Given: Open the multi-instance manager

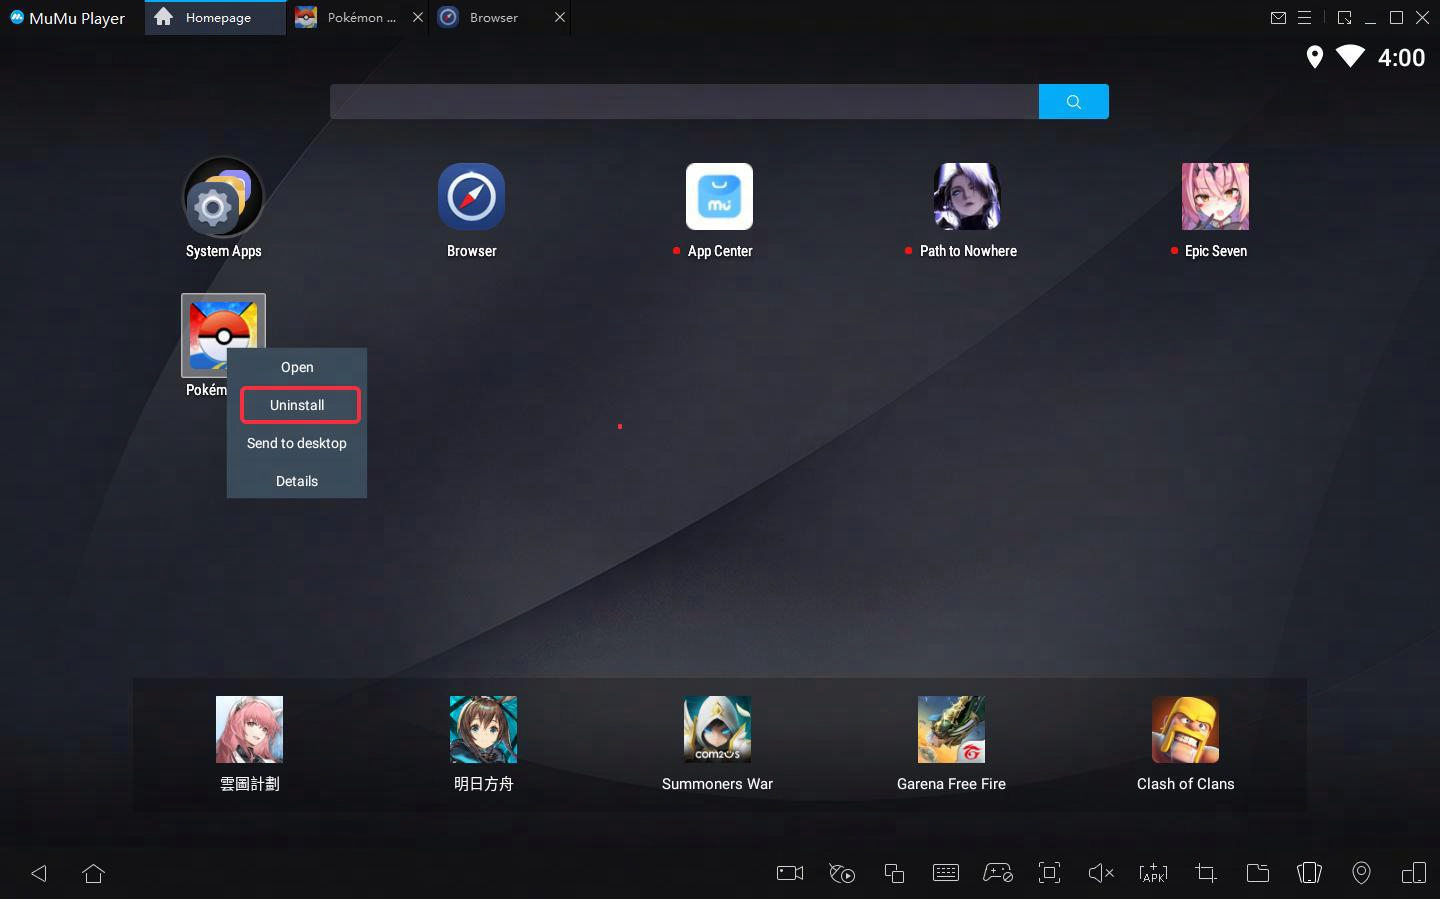Looking at the screenshot, I should point(894,873).
